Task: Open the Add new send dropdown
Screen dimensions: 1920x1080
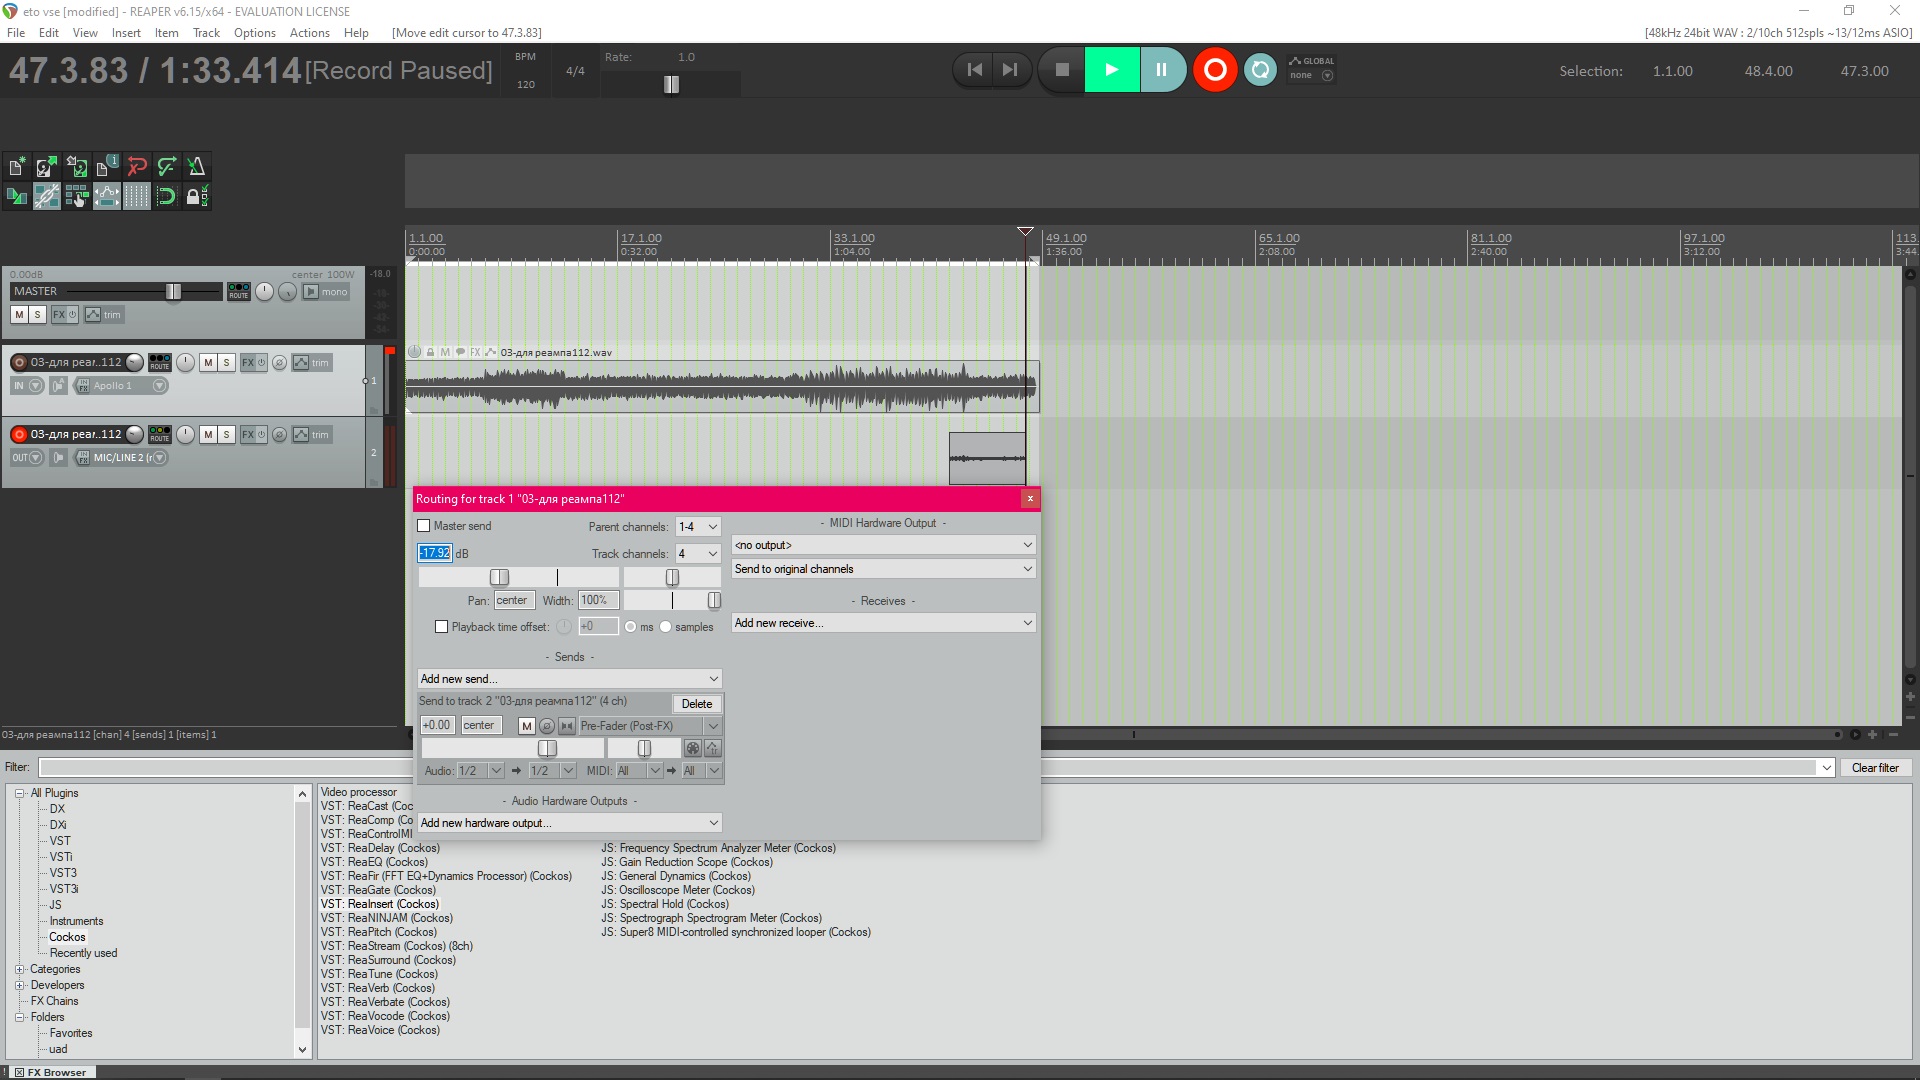Action: 569,679
